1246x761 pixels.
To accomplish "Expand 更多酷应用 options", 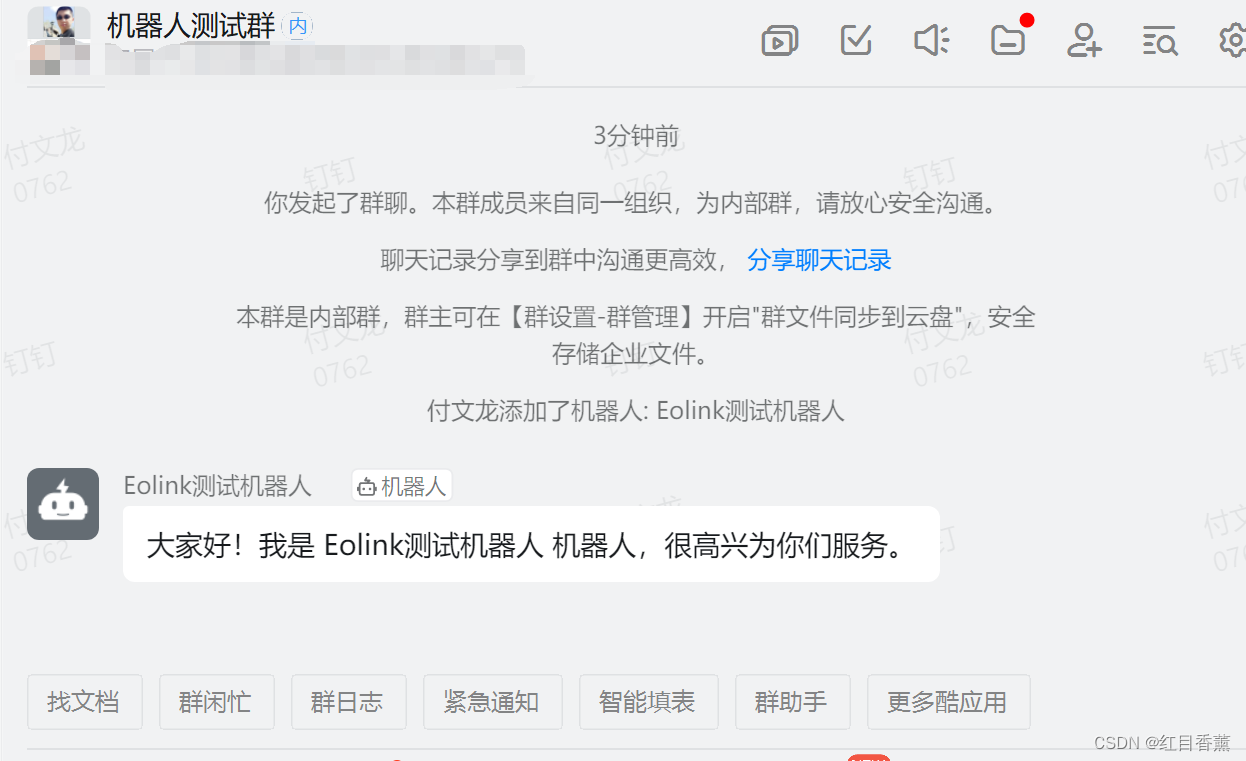I will [949, 702].
